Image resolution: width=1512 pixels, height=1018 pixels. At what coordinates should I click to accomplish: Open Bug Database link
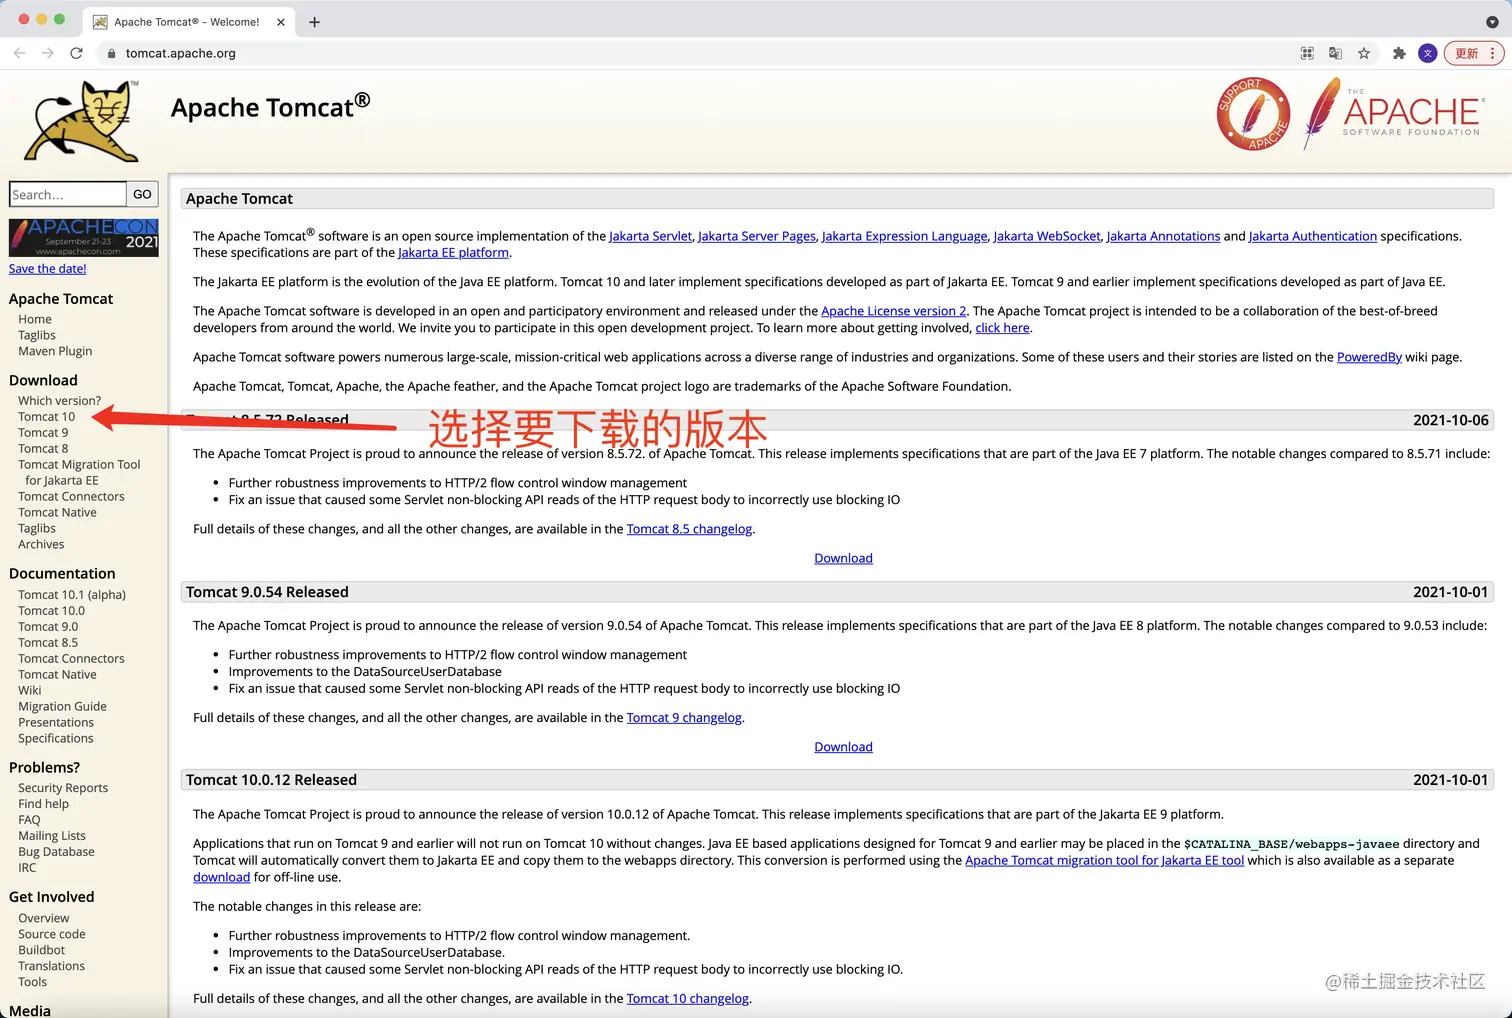point(56,852)
